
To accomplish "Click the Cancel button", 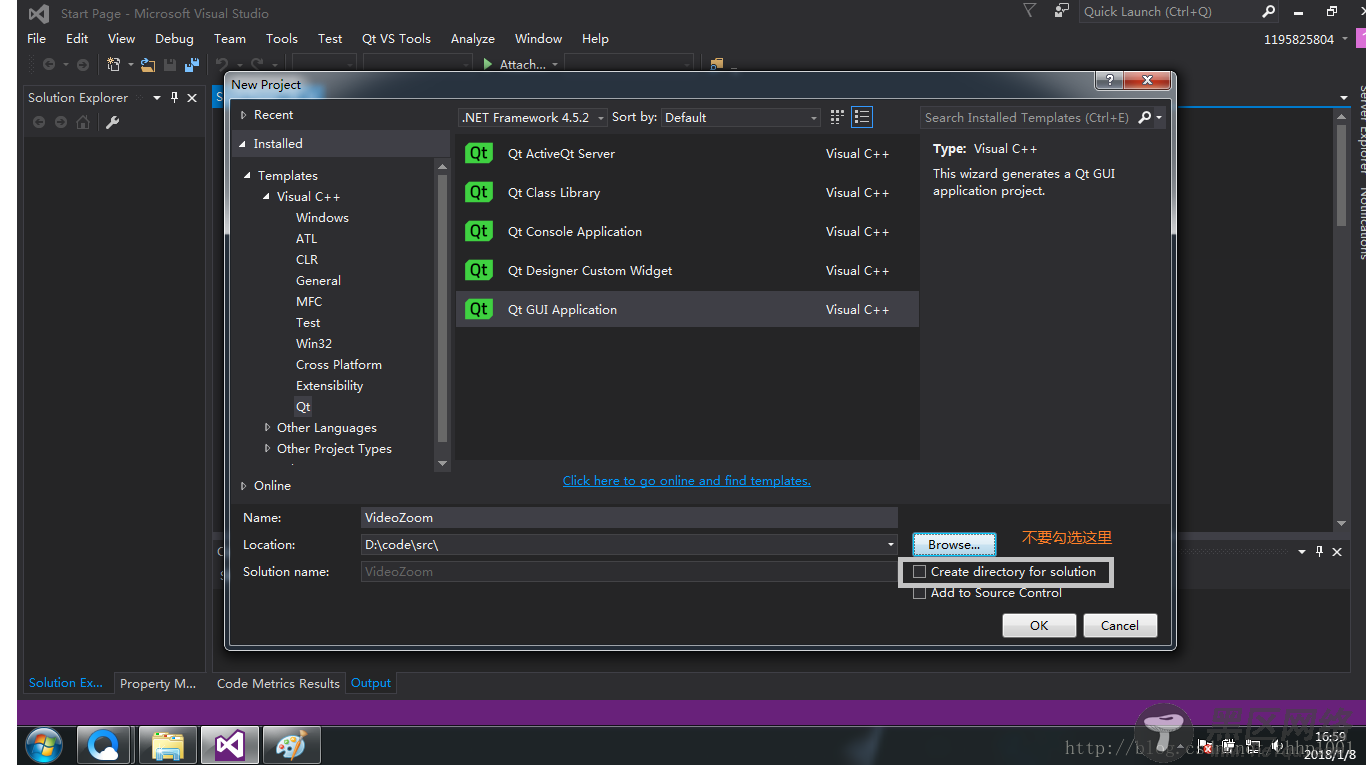I will [x=1120, y=625].
